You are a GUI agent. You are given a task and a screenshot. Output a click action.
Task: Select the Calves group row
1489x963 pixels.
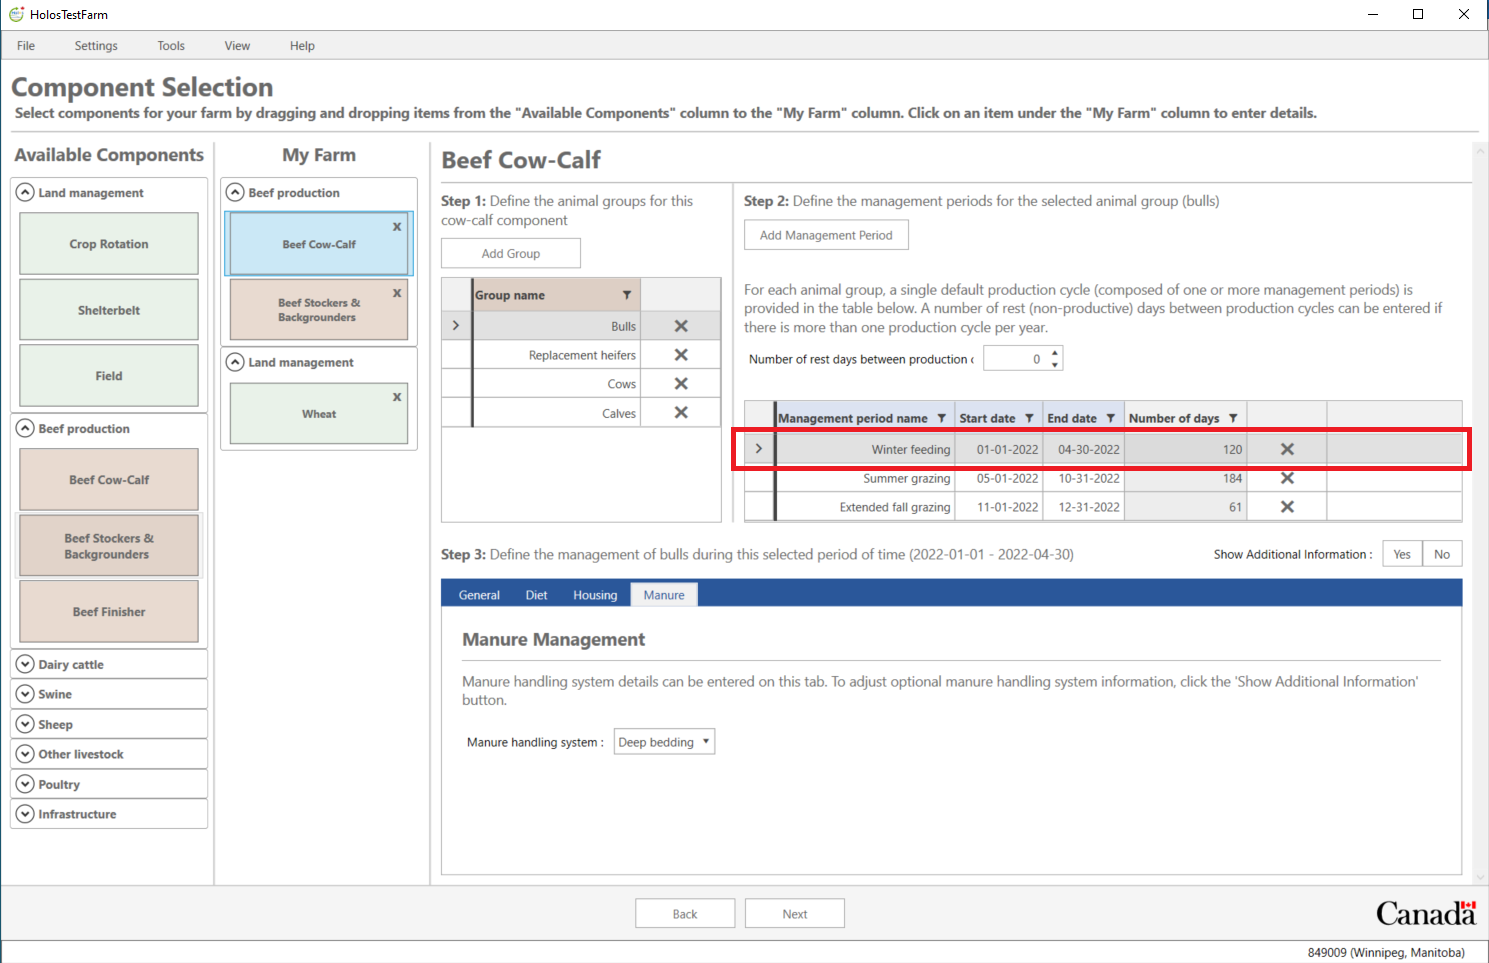(x=556, y=413)
